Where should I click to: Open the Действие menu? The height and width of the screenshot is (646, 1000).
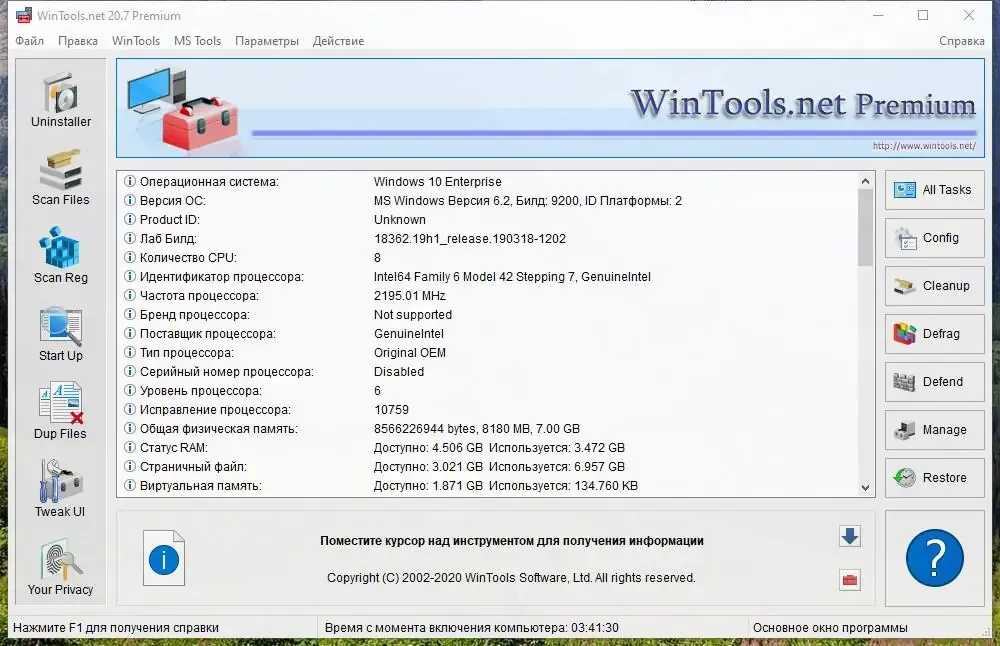(338, 41)
